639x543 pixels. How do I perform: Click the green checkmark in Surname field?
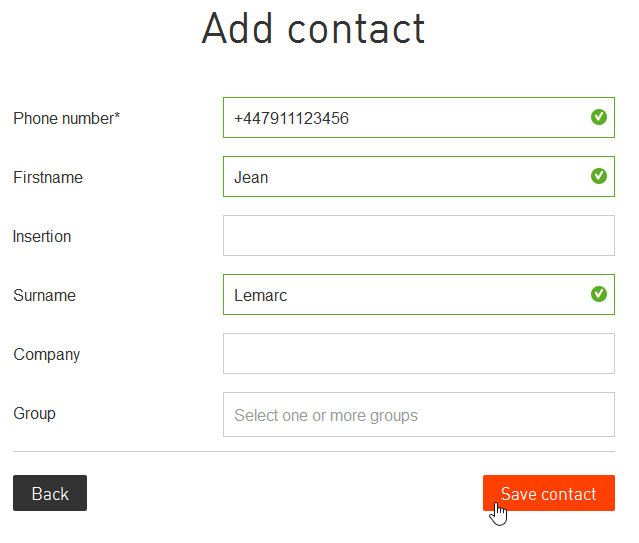click(599, 294)
